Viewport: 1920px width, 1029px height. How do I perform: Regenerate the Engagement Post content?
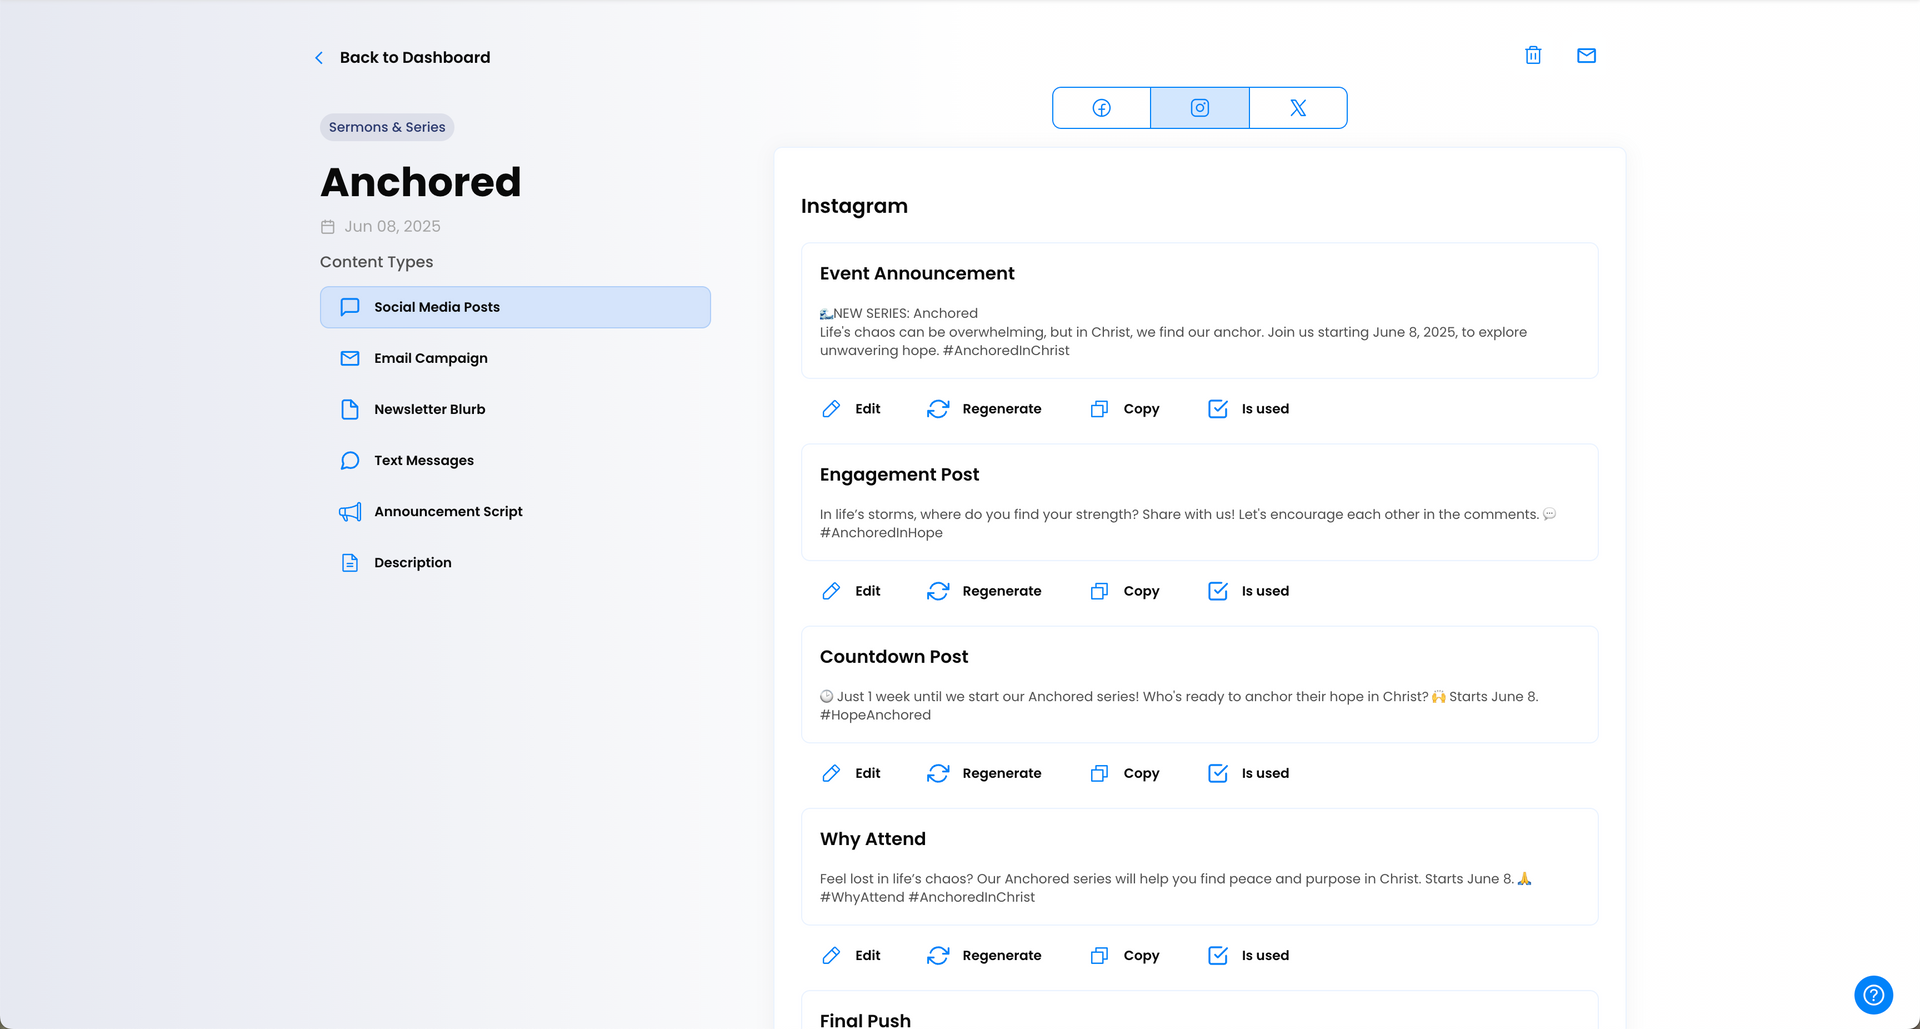tap(984, 591)
